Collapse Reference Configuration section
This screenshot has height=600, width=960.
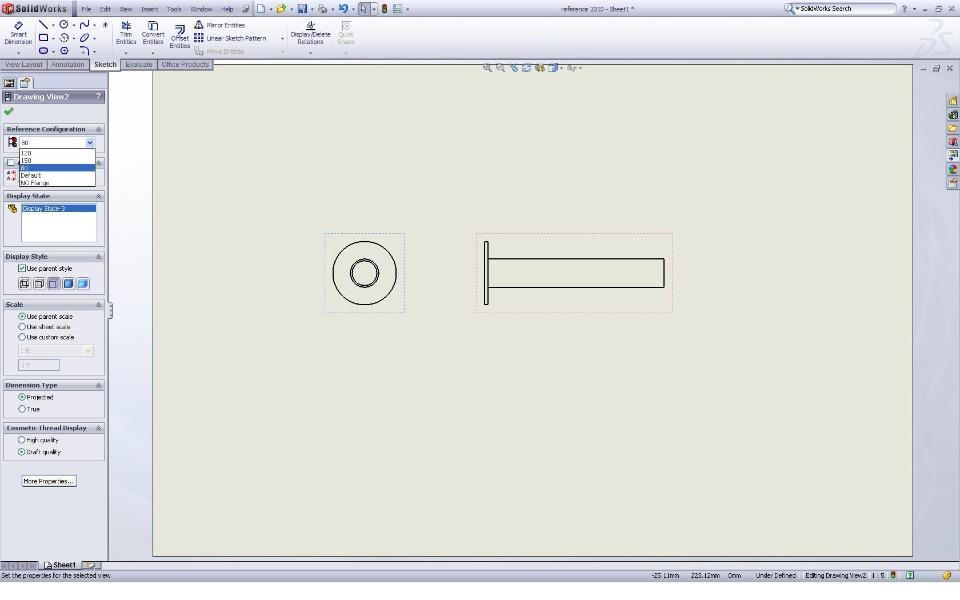[x=98, y=129]
